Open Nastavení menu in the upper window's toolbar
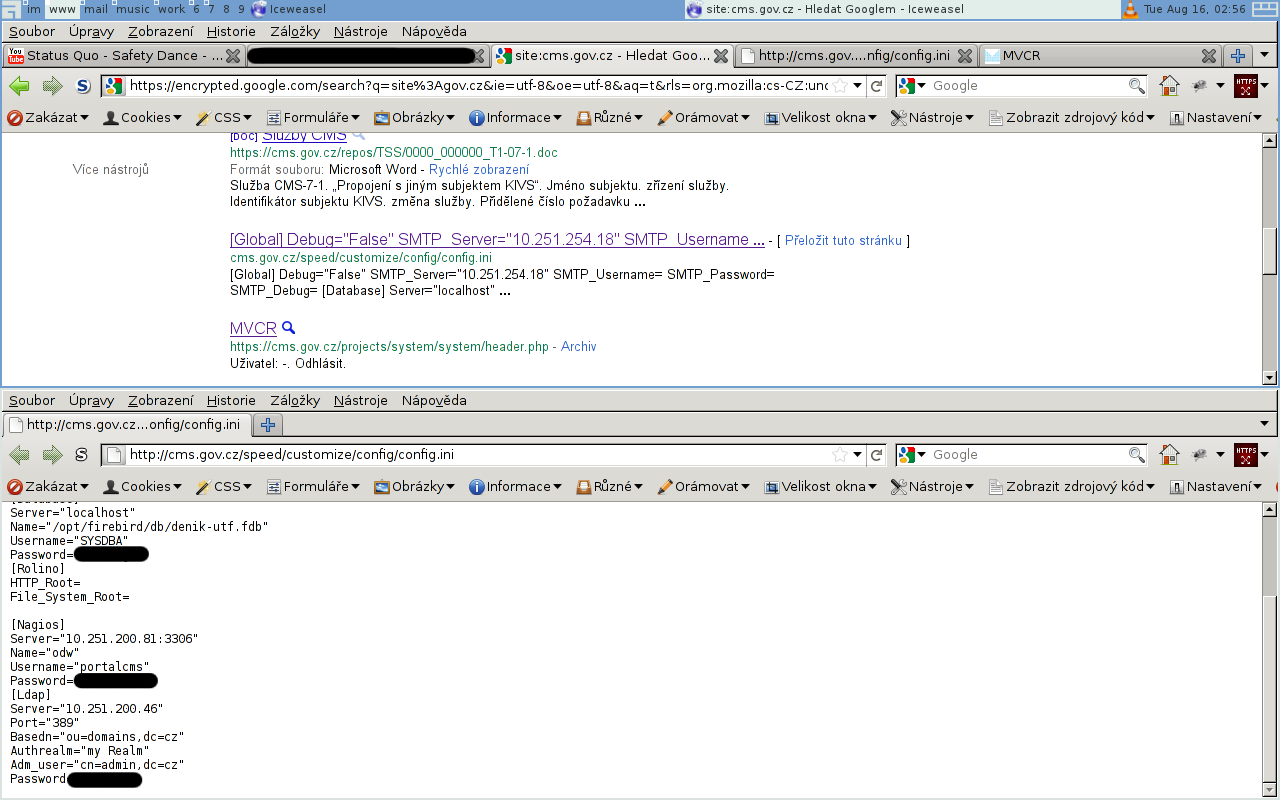1280x800 pixels. [1215, 118]
